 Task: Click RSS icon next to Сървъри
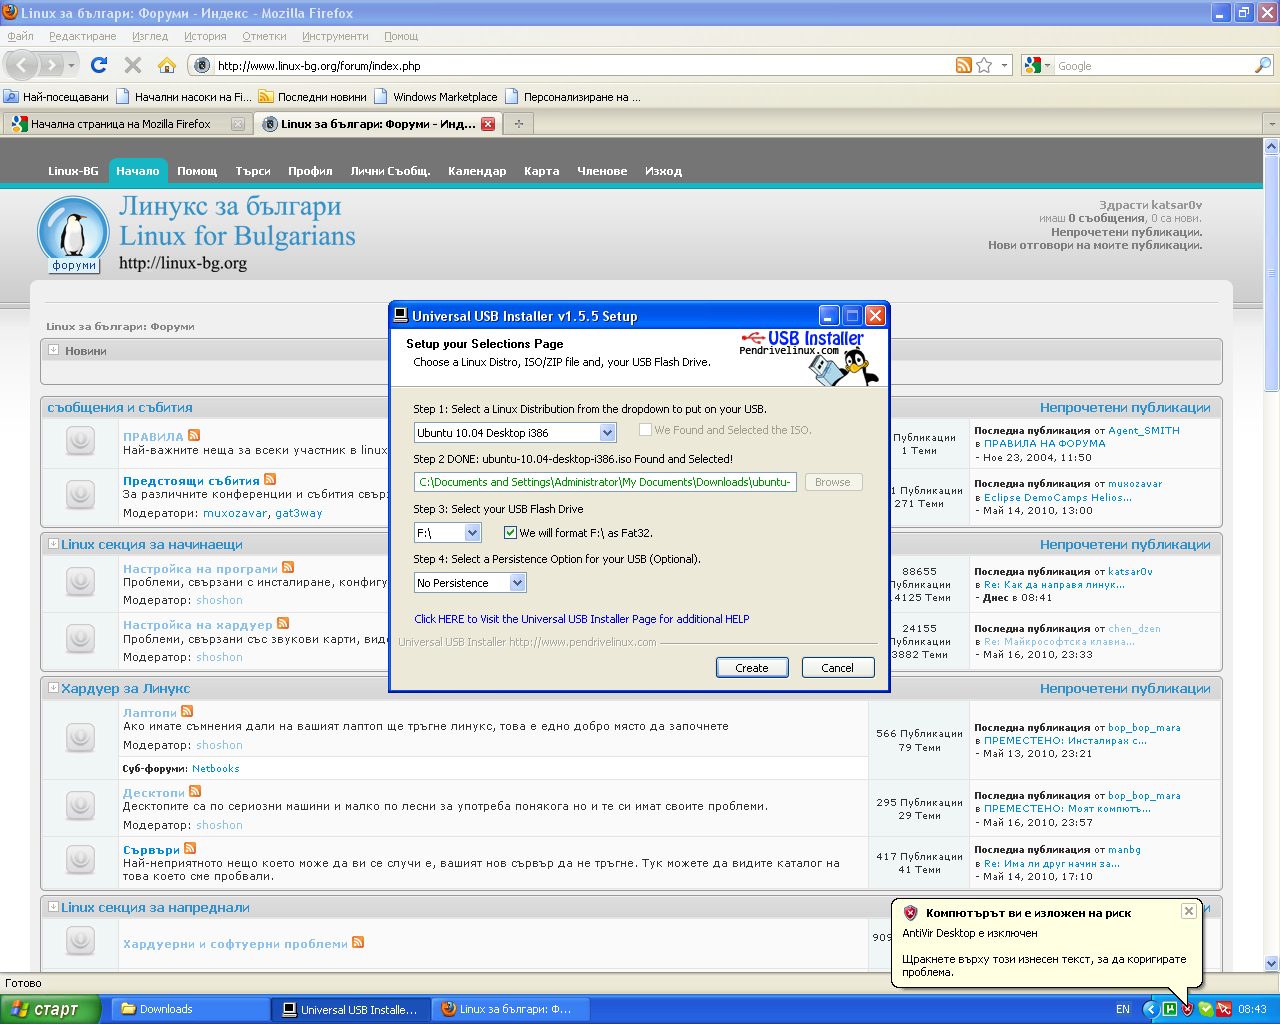coord(190,848)
